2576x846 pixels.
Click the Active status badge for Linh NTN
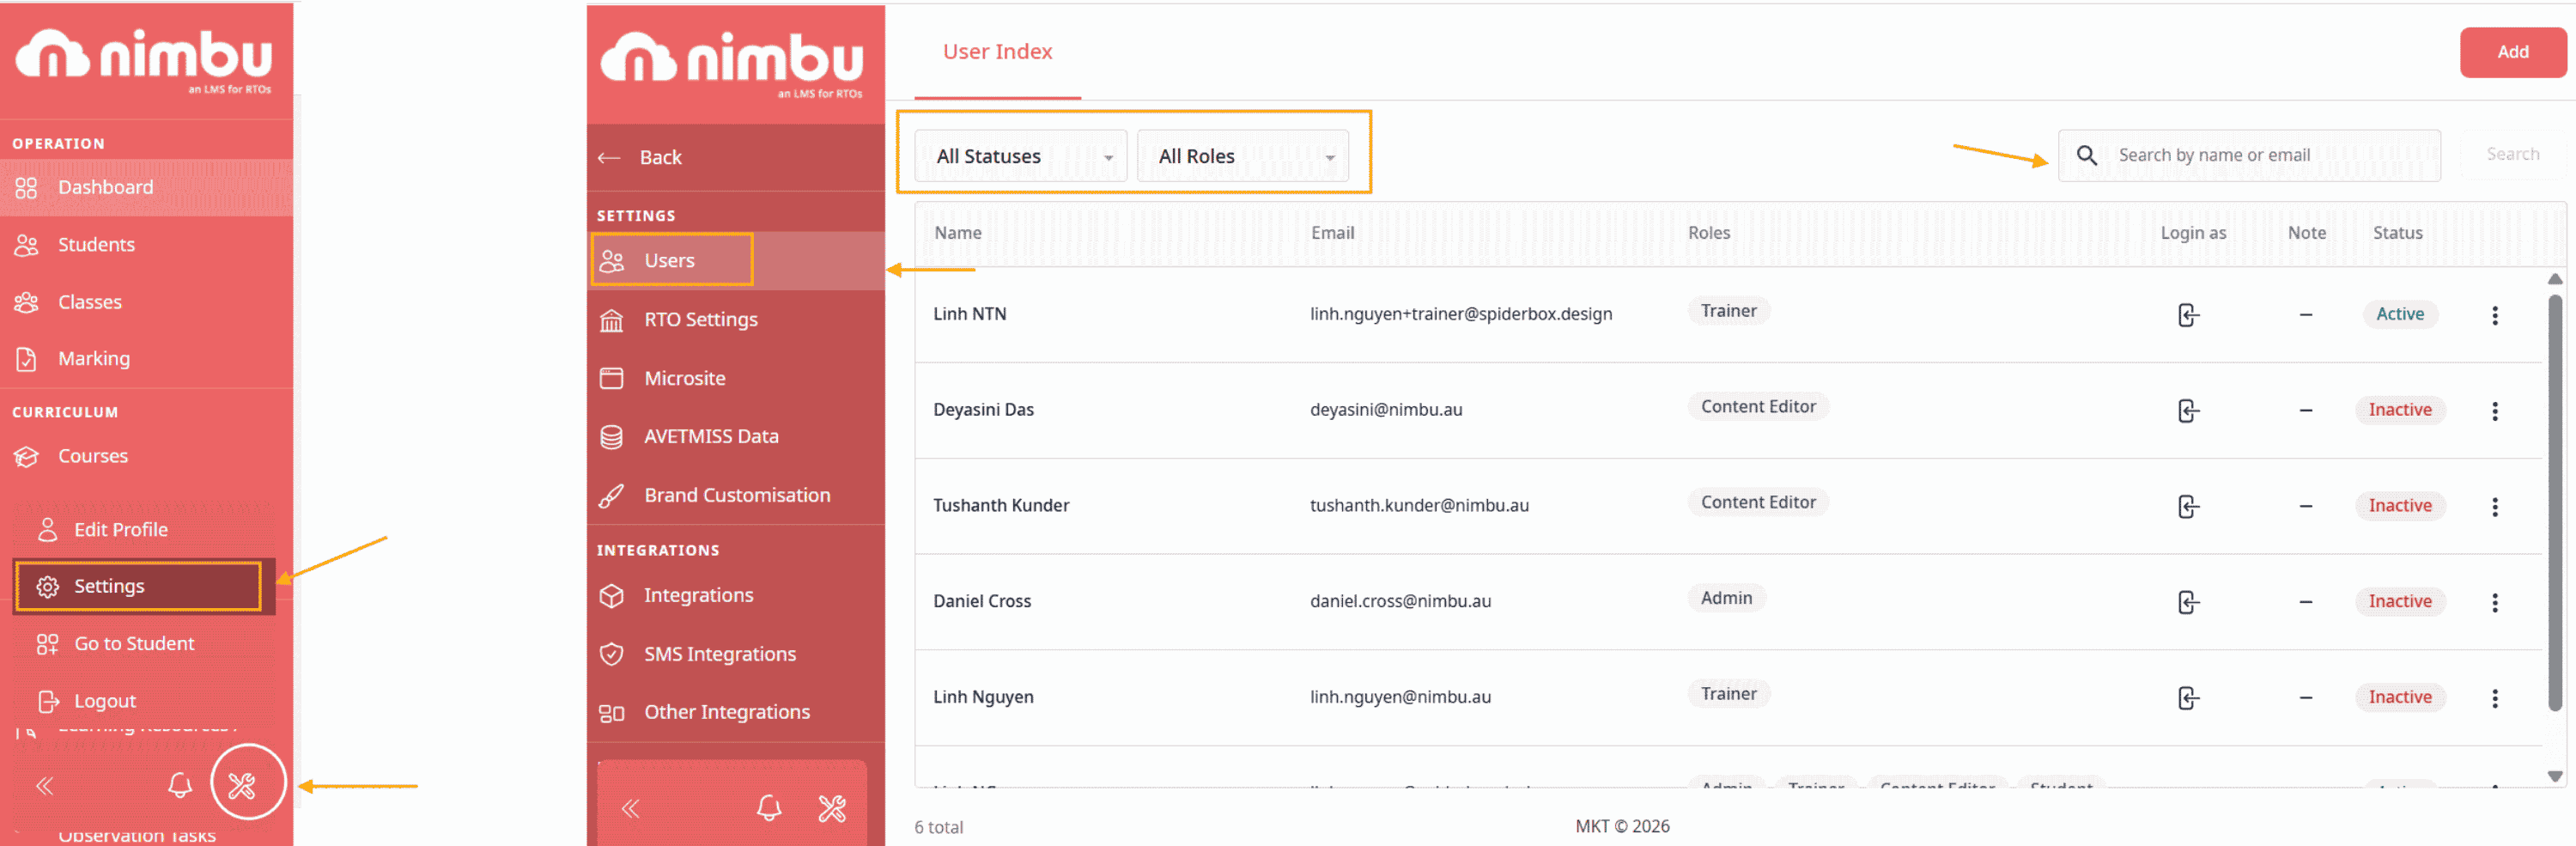tap(2399, 314)
